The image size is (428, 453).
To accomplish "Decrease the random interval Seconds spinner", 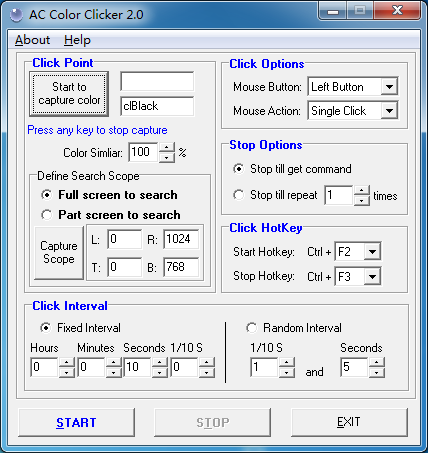I will click(377, 372).
